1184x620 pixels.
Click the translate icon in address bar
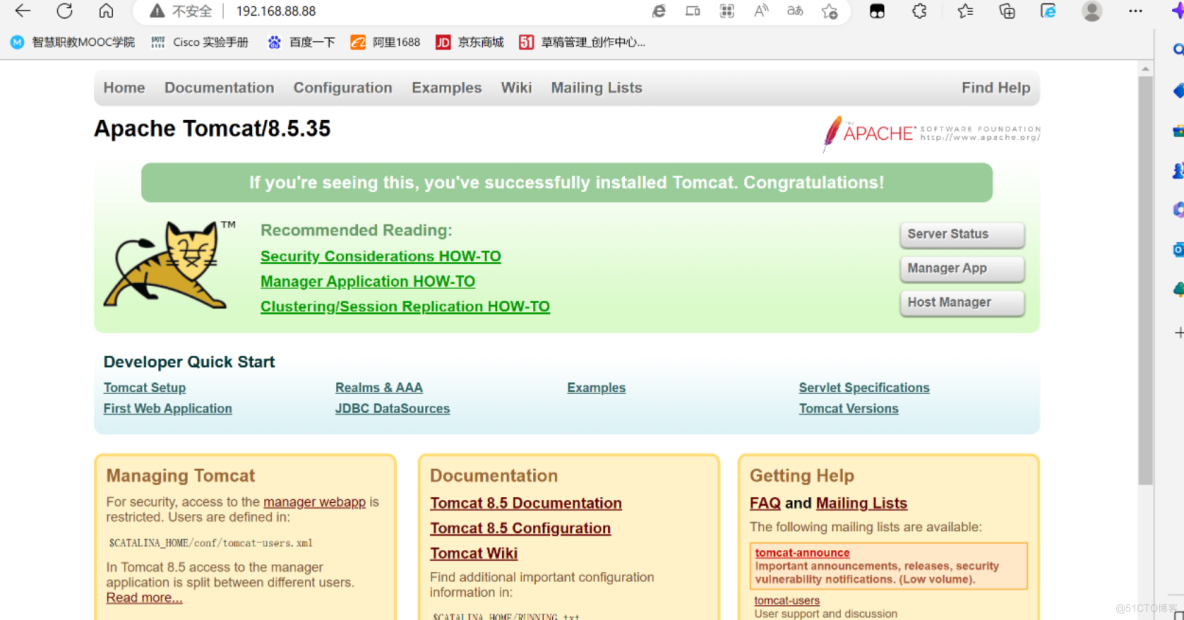pyautogui.click(x=795, y=11)
